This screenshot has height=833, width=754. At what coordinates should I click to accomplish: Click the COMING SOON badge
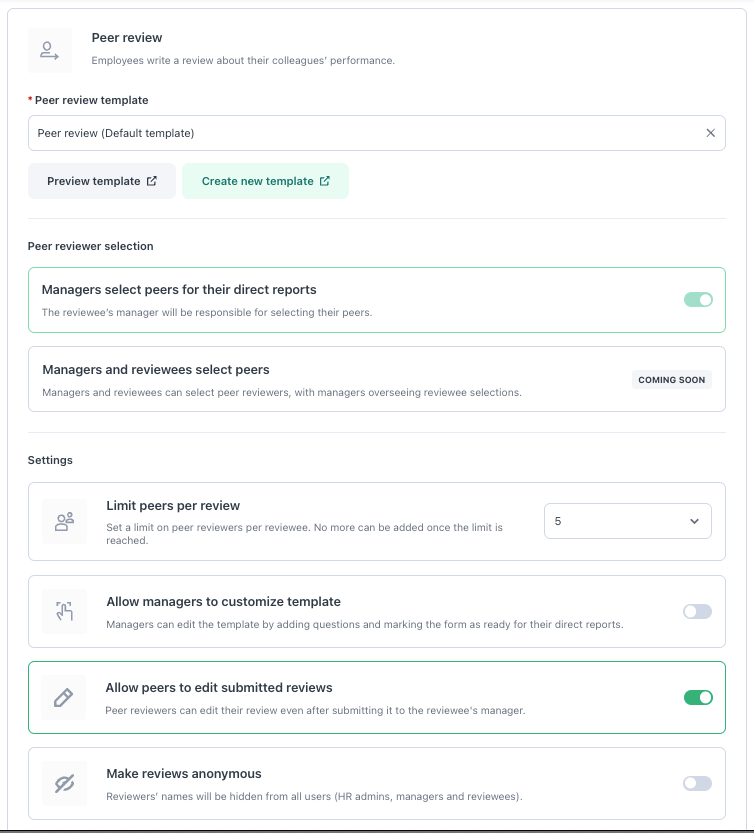point(672,380)
